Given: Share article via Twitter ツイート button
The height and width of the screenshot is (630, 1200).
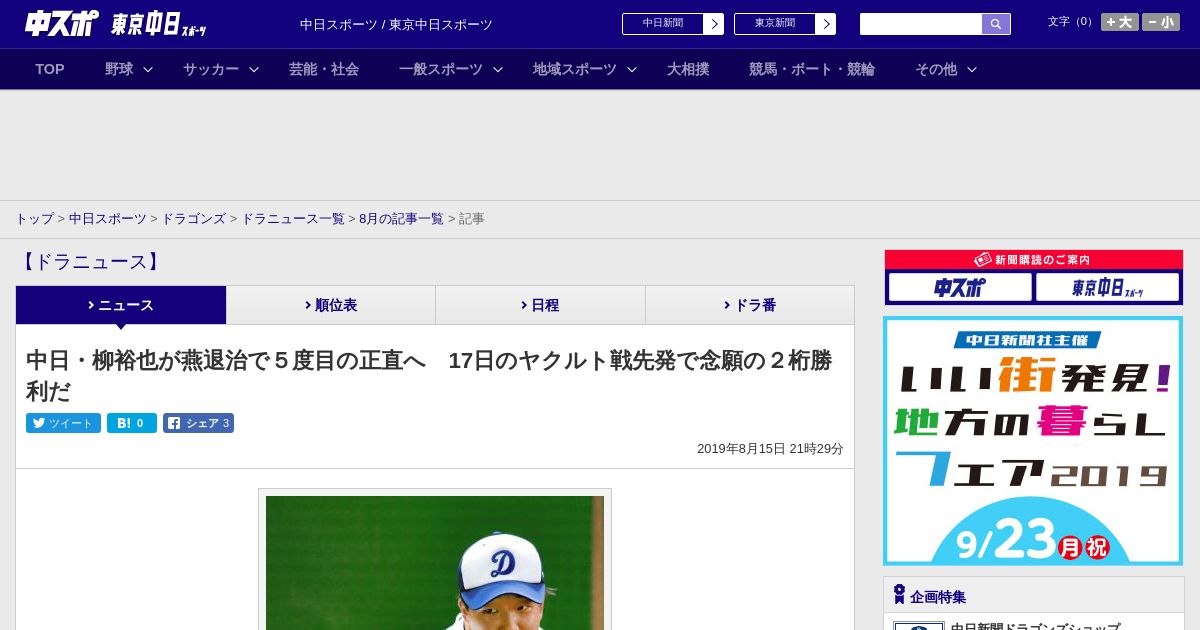Looking at the screenshot, I should (x=63, y=423).
